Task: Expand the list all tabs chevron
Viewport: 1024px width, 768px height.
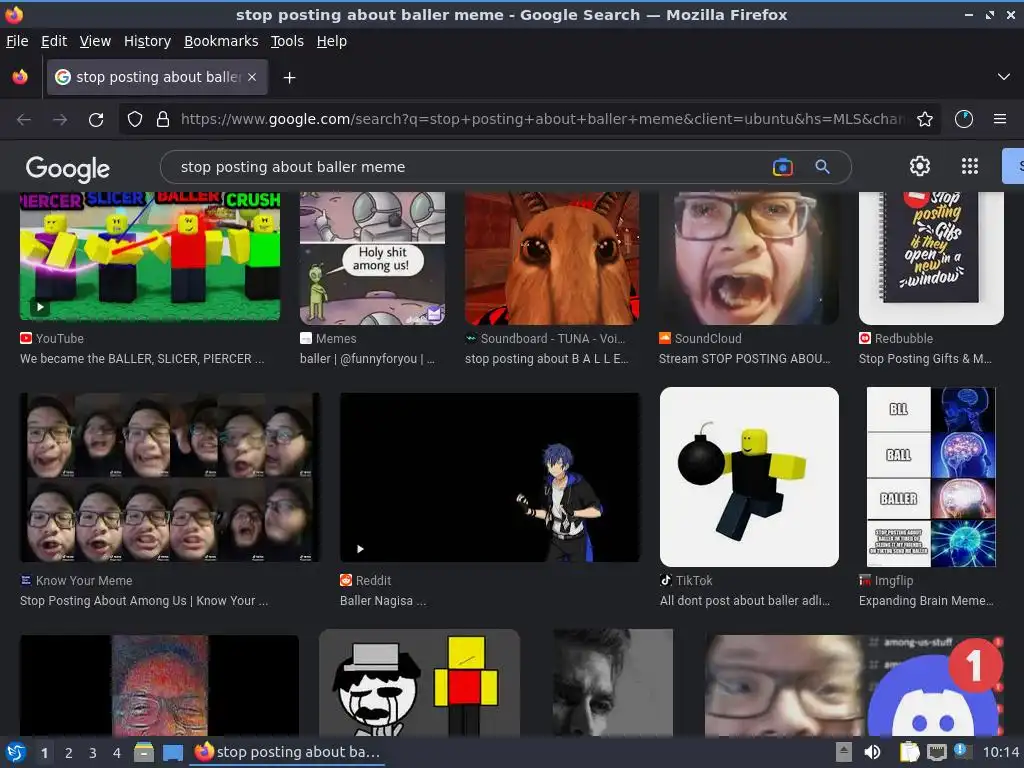Action: pyautogui.click(x=1003, y=77)
